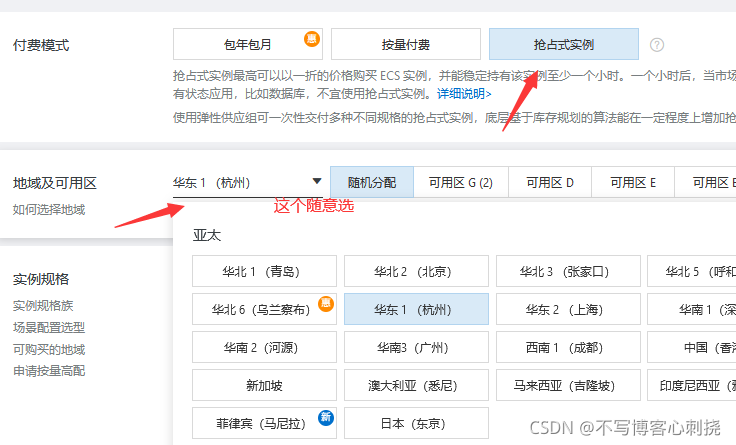736x445 pixels.
Task: Click the help question mark icon
Action: point(657,45)
